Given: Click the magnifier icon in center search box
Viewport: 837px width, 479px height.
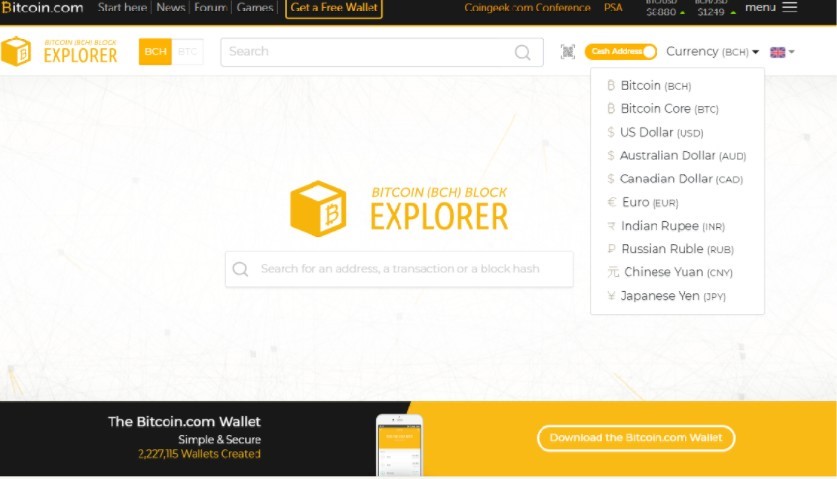Looking at the screenshot, I should [240, 269].
